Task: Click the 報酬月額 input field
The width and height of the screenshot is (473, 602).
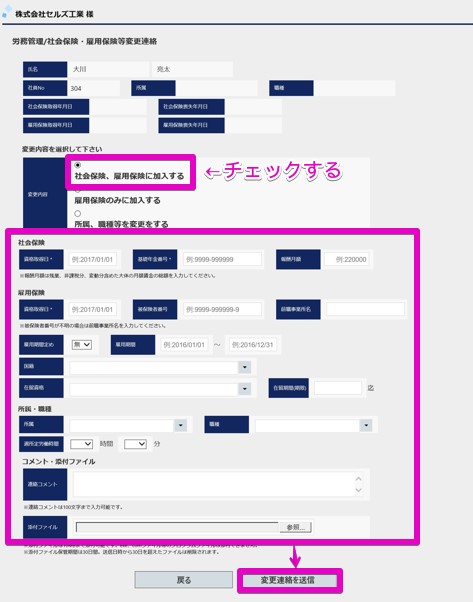Action: (x=347, y=260)
